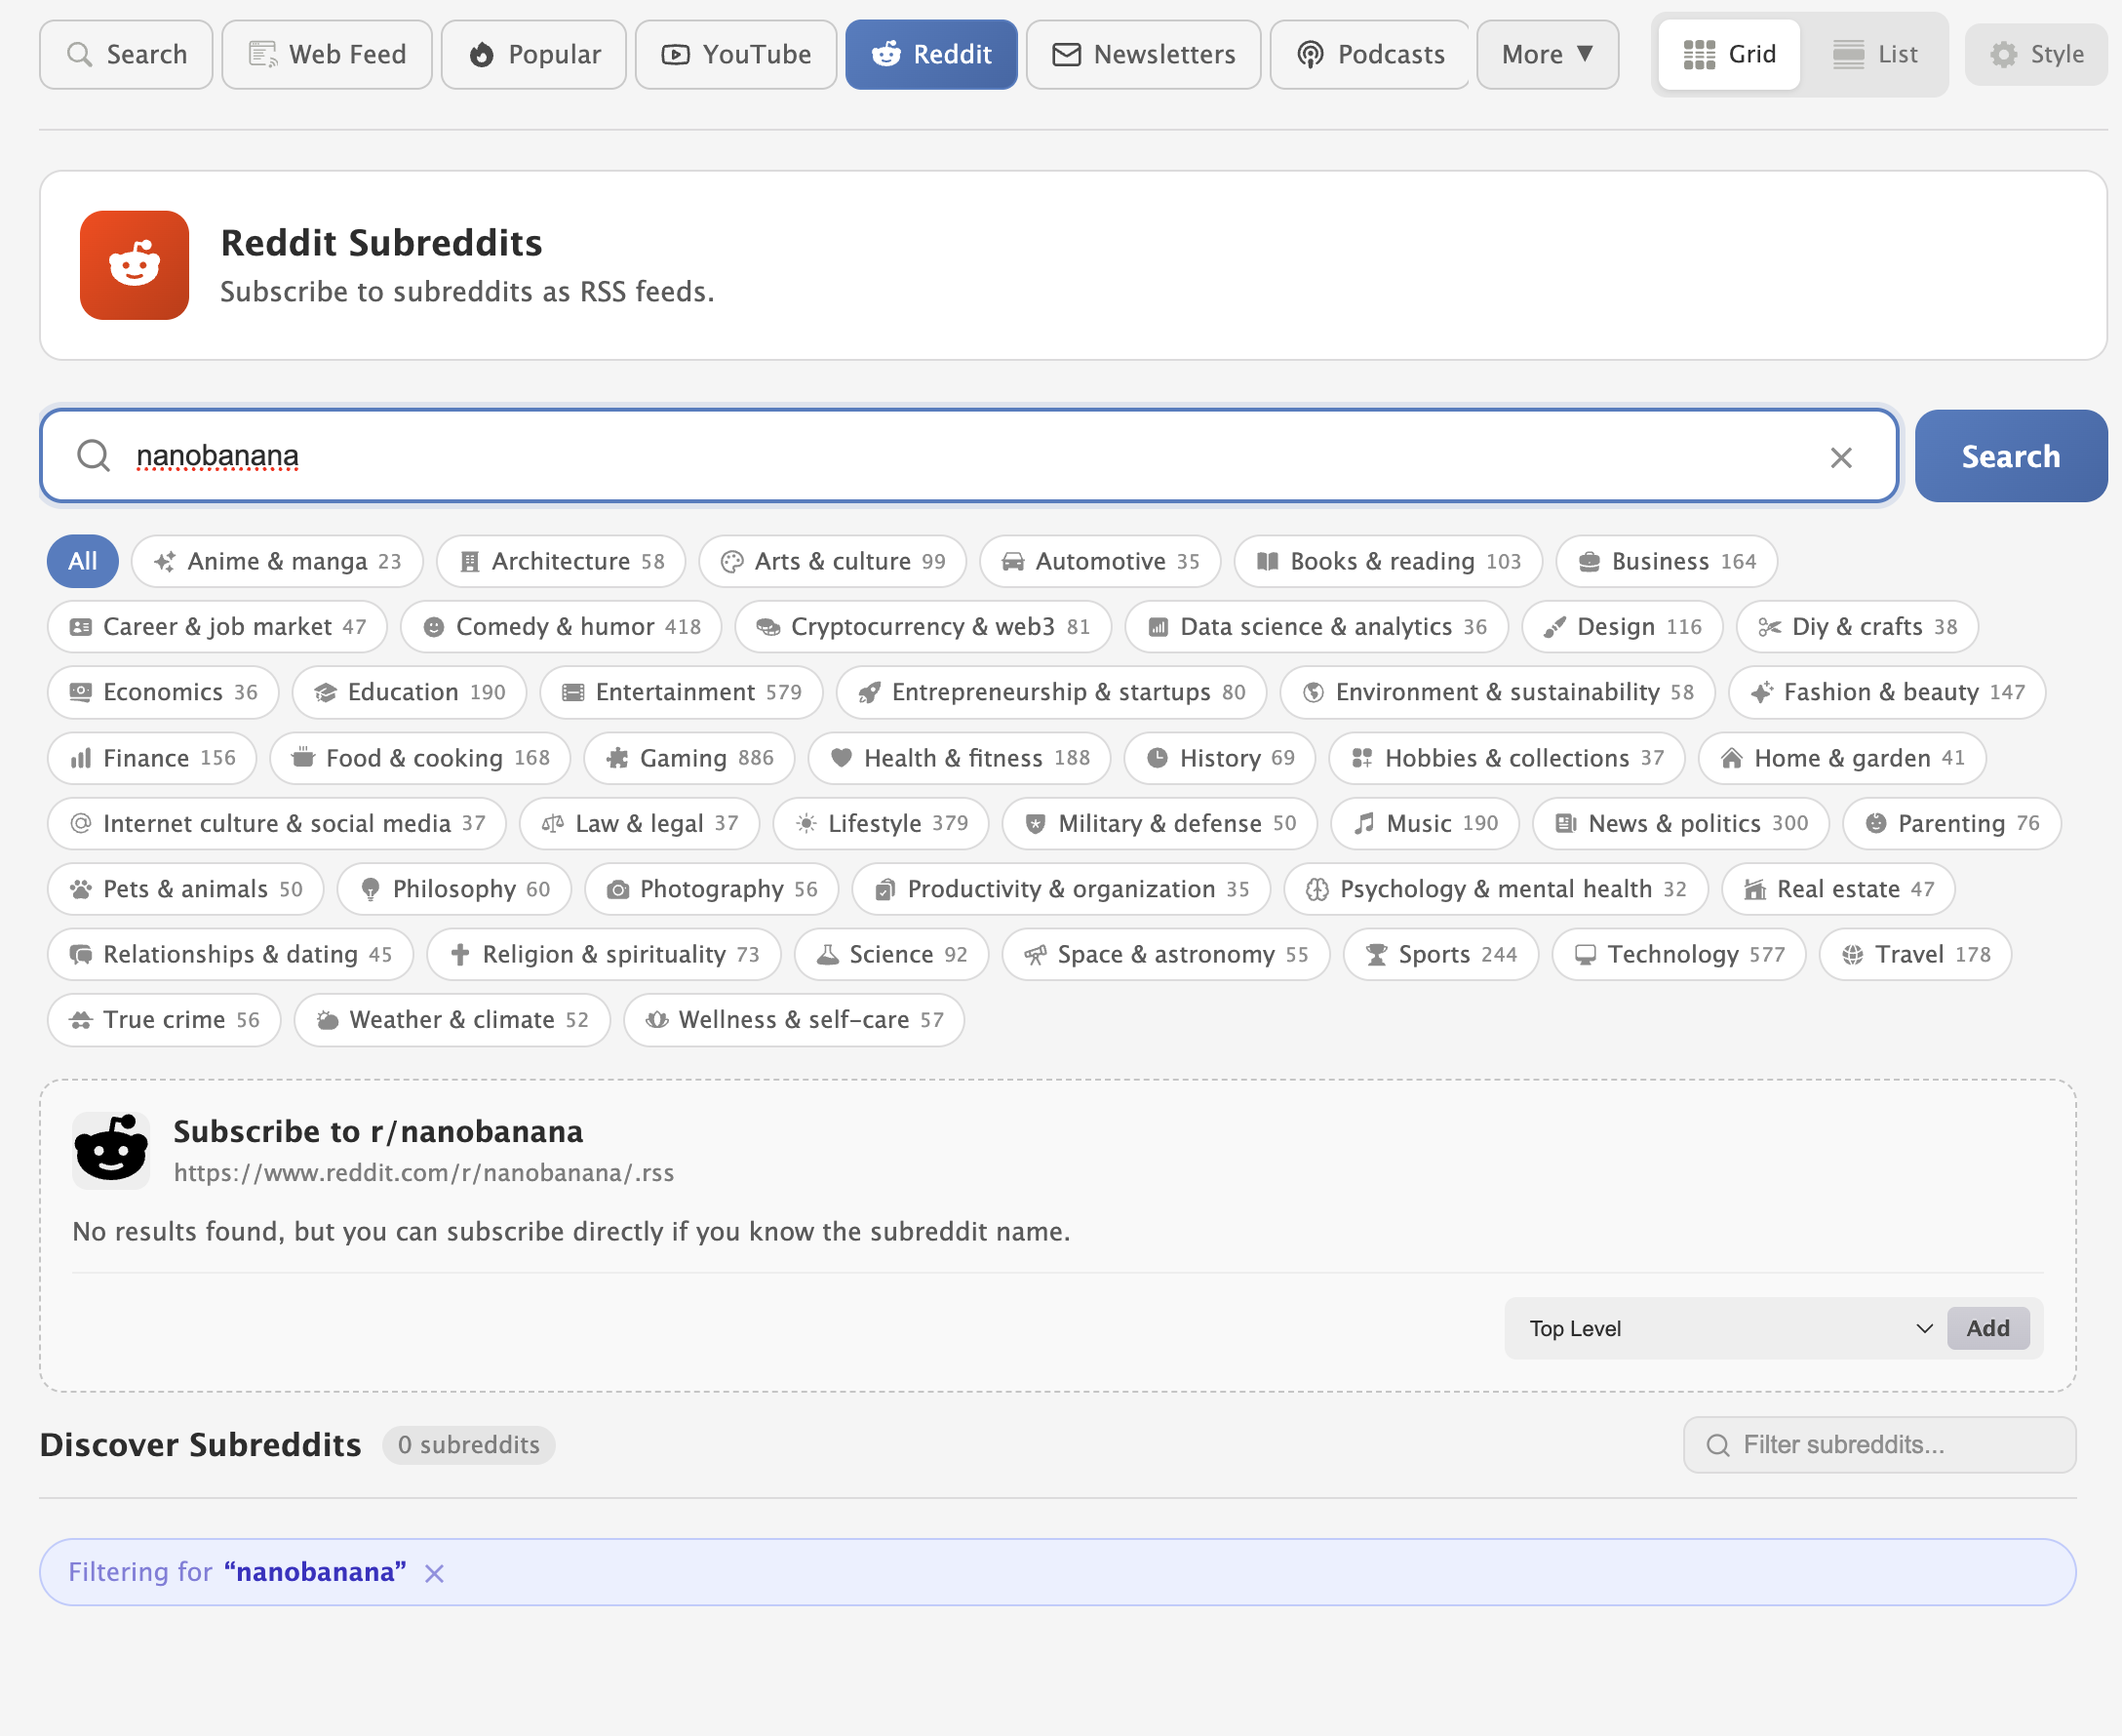Select the All category filter
2122x1736 pixels.
pos(83,561)
